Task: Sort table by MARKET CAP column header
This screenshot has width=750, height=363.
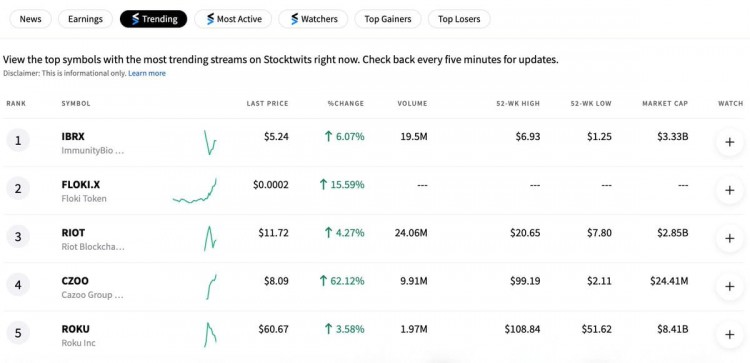Action: [x=665, y=103]
